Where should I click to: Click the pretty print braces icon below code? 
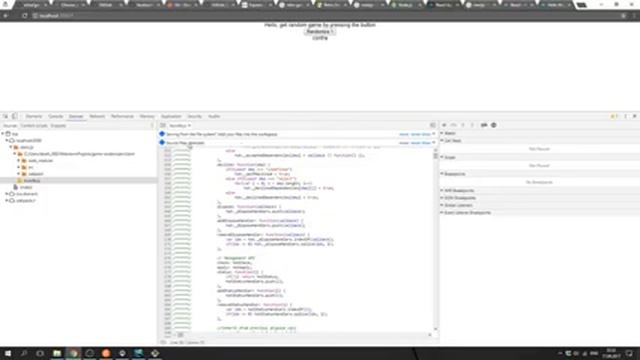[163, 342]
